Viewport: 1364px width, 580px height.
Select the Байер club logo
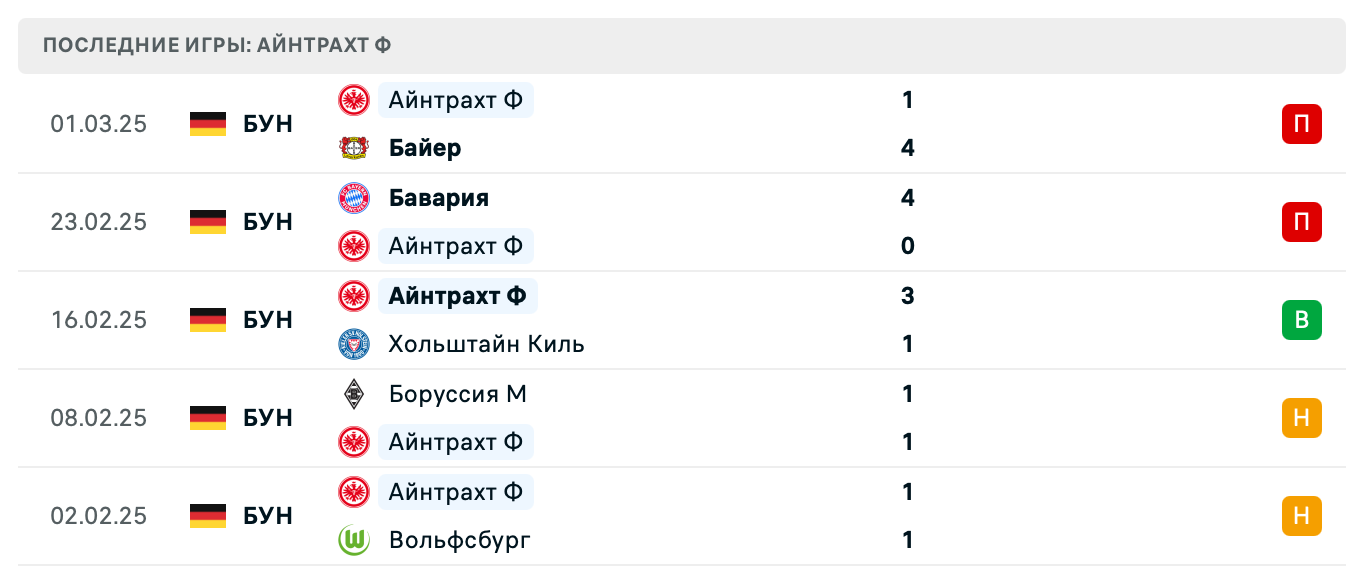point(354,148)
